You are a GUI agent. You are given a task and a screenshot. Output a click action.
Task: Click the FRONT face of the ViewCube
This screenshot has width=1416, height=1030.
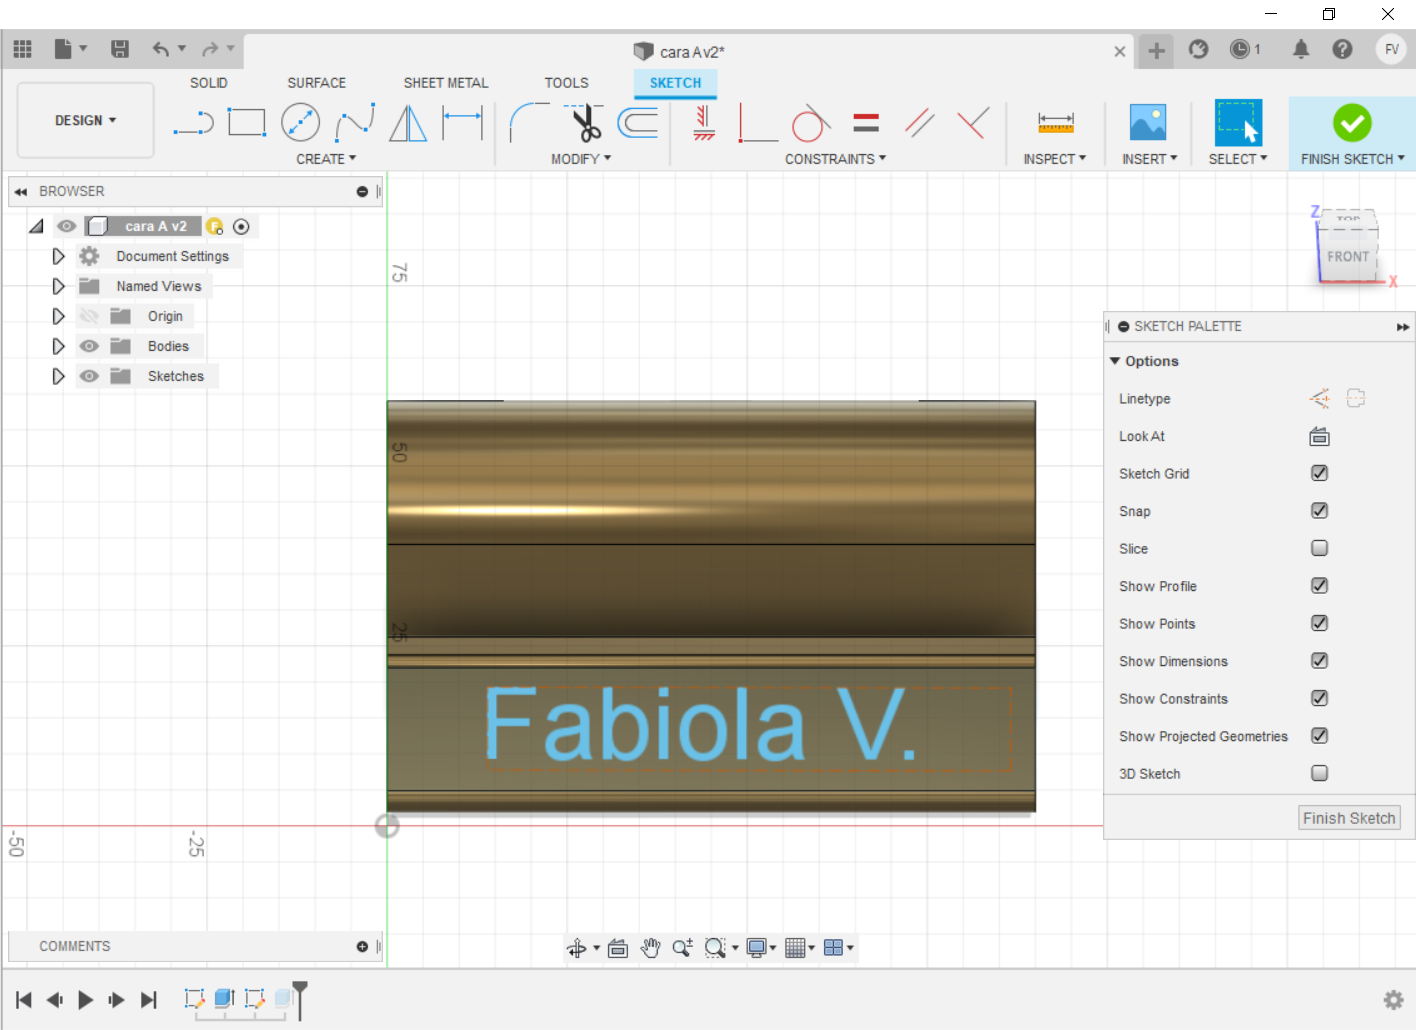coord(1347,256)
